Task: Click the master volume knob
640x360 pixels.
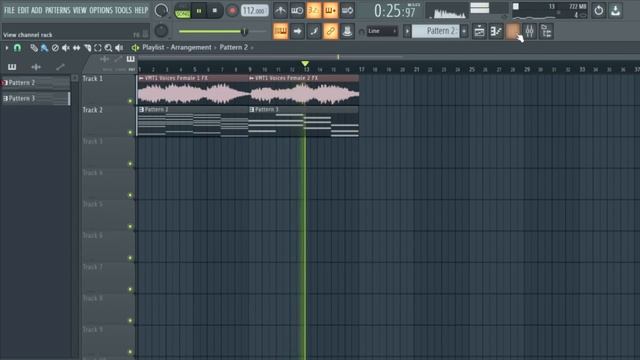Action: pos(161,11)
